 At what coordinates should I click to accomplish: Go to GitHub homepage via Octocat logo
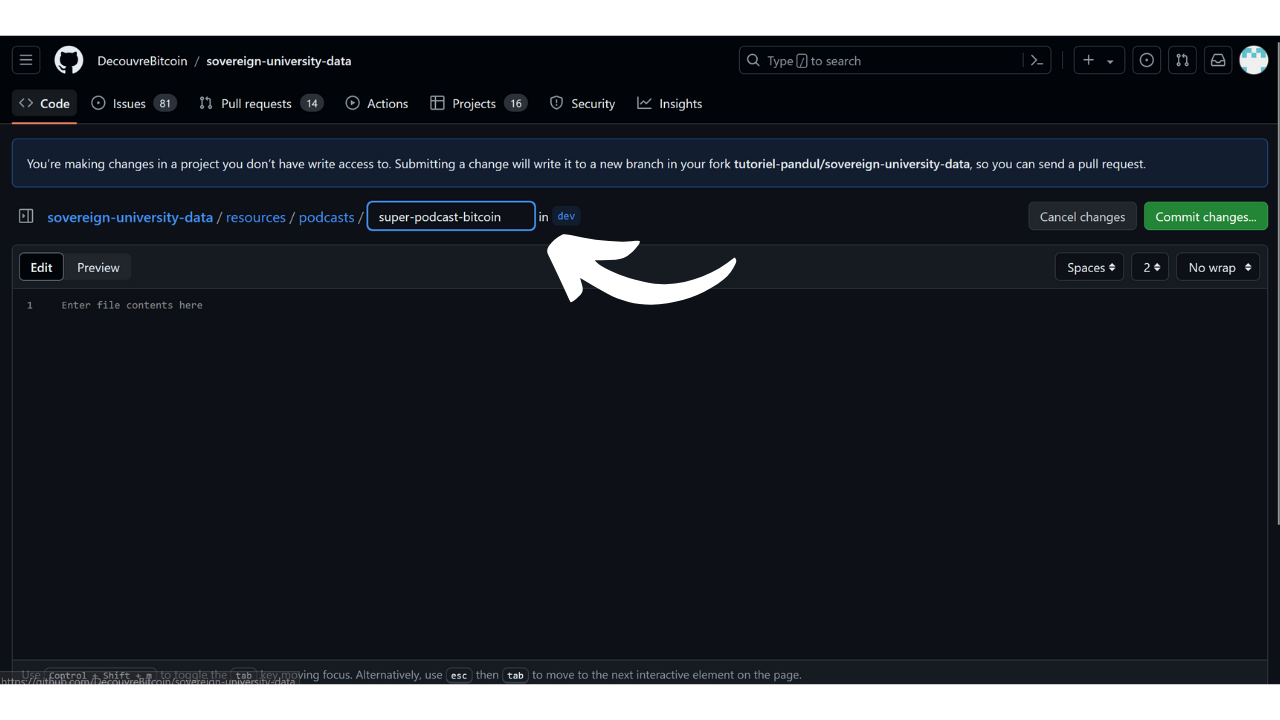[x=69, y=61]
